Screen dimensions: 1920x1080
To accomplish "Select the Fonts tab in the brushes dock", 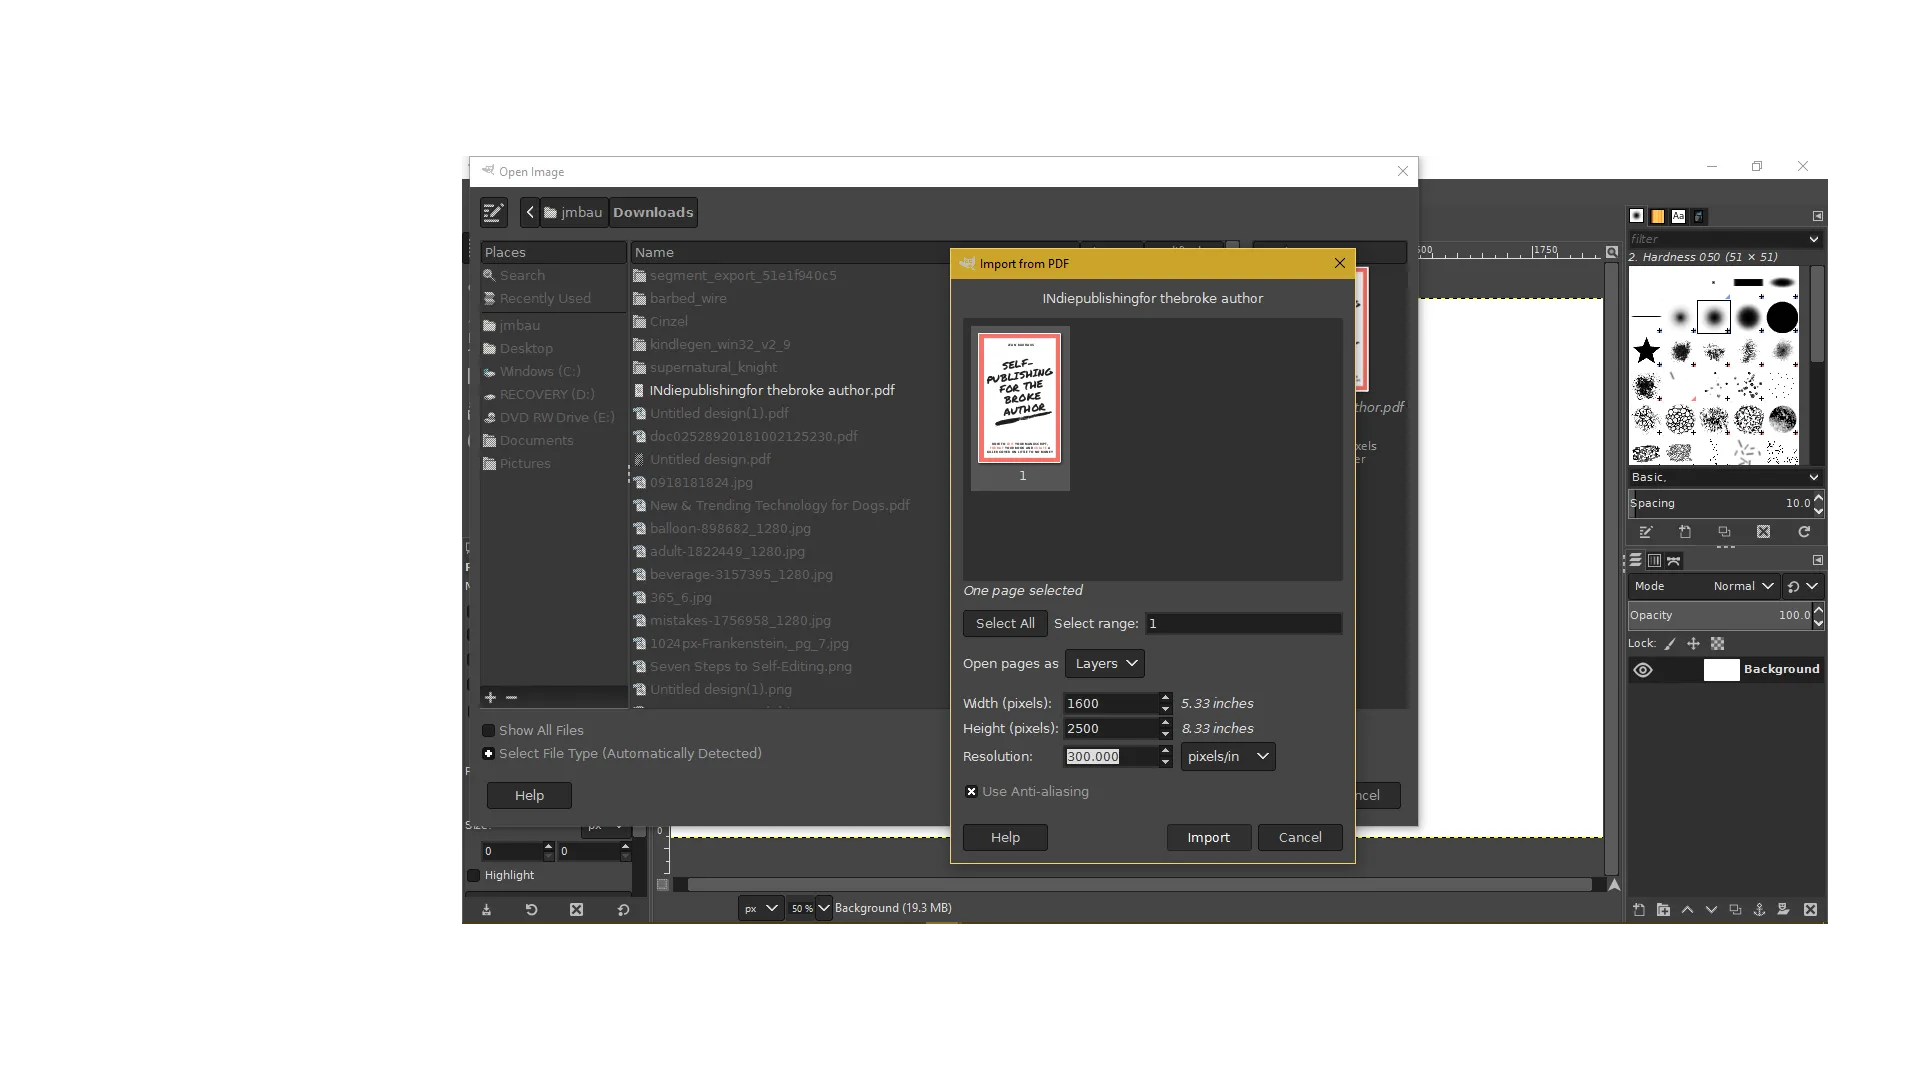I will click(1678, 216).
